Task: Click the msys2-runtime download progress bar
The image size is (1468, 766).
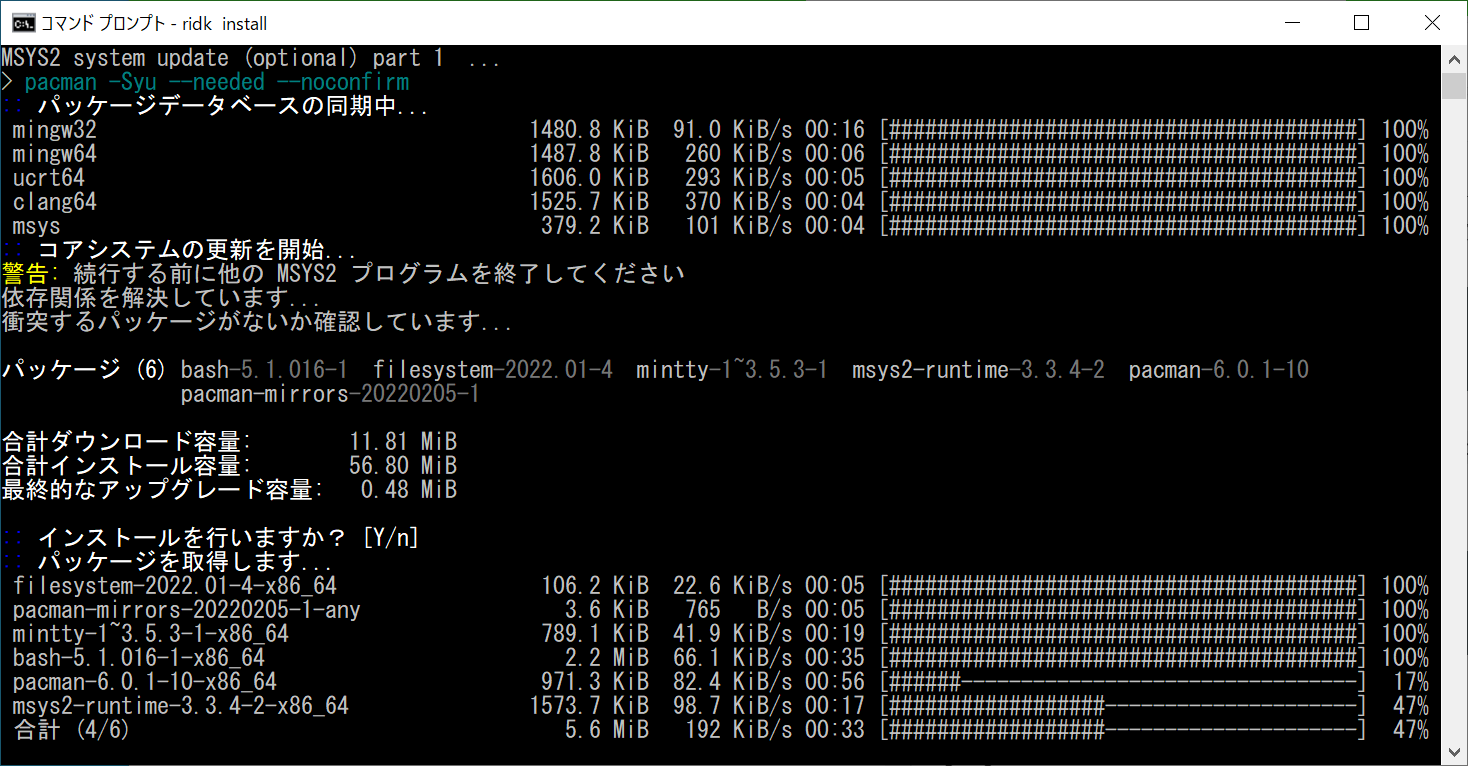Action: pos(1120,706)
